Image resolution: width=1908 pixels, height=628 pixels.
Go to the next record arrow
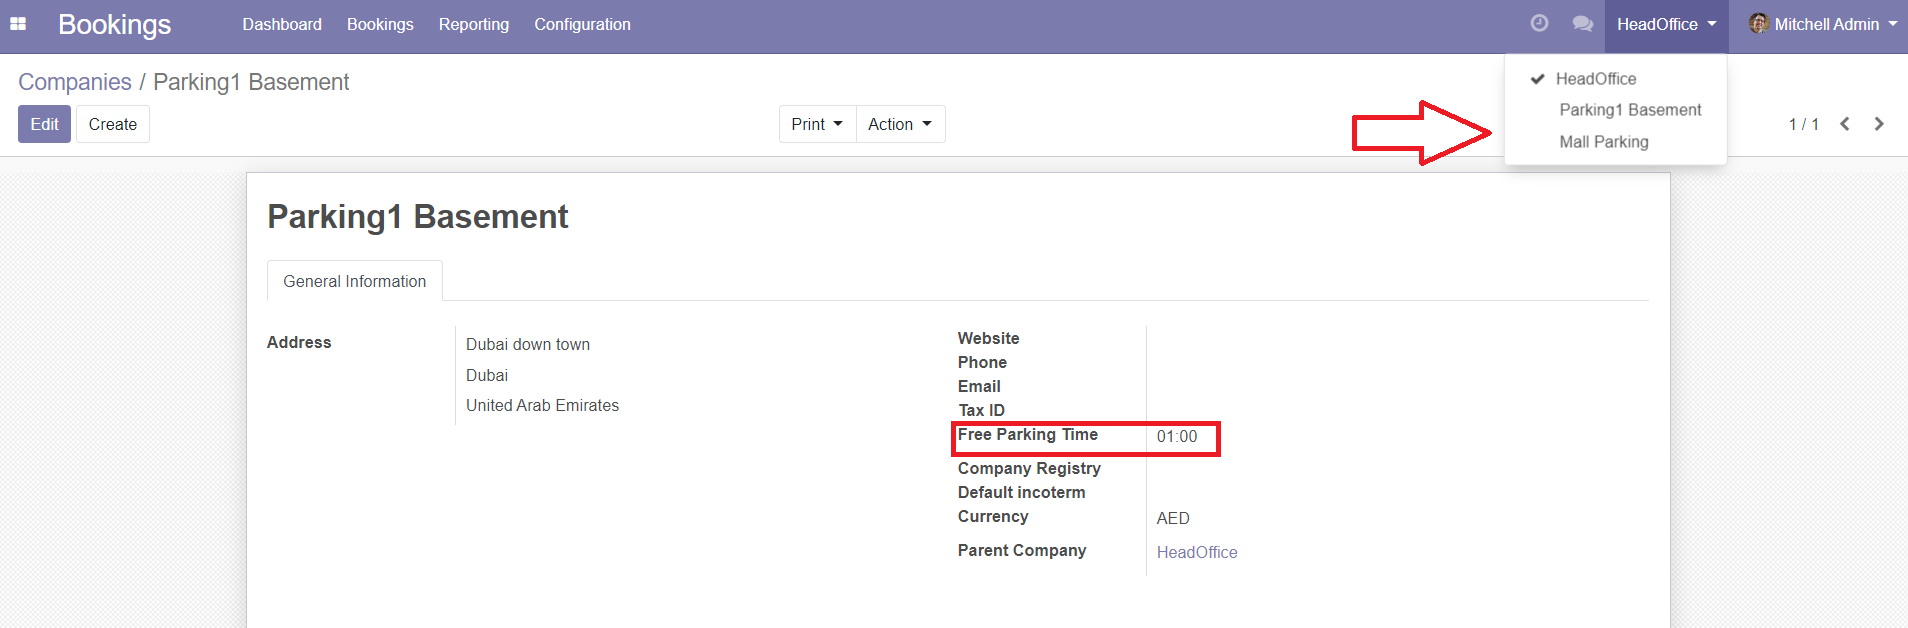point(1879,124)
